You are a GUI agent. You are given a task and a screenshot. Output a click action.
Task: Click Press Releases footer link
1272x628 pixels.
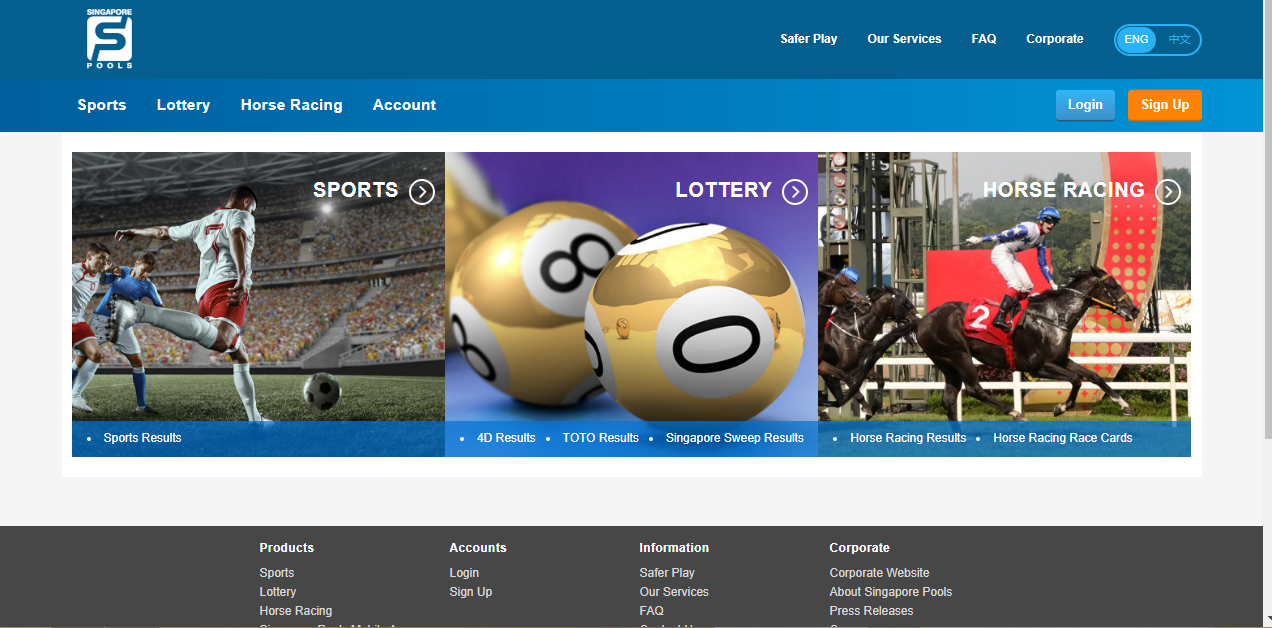(871, 611)
